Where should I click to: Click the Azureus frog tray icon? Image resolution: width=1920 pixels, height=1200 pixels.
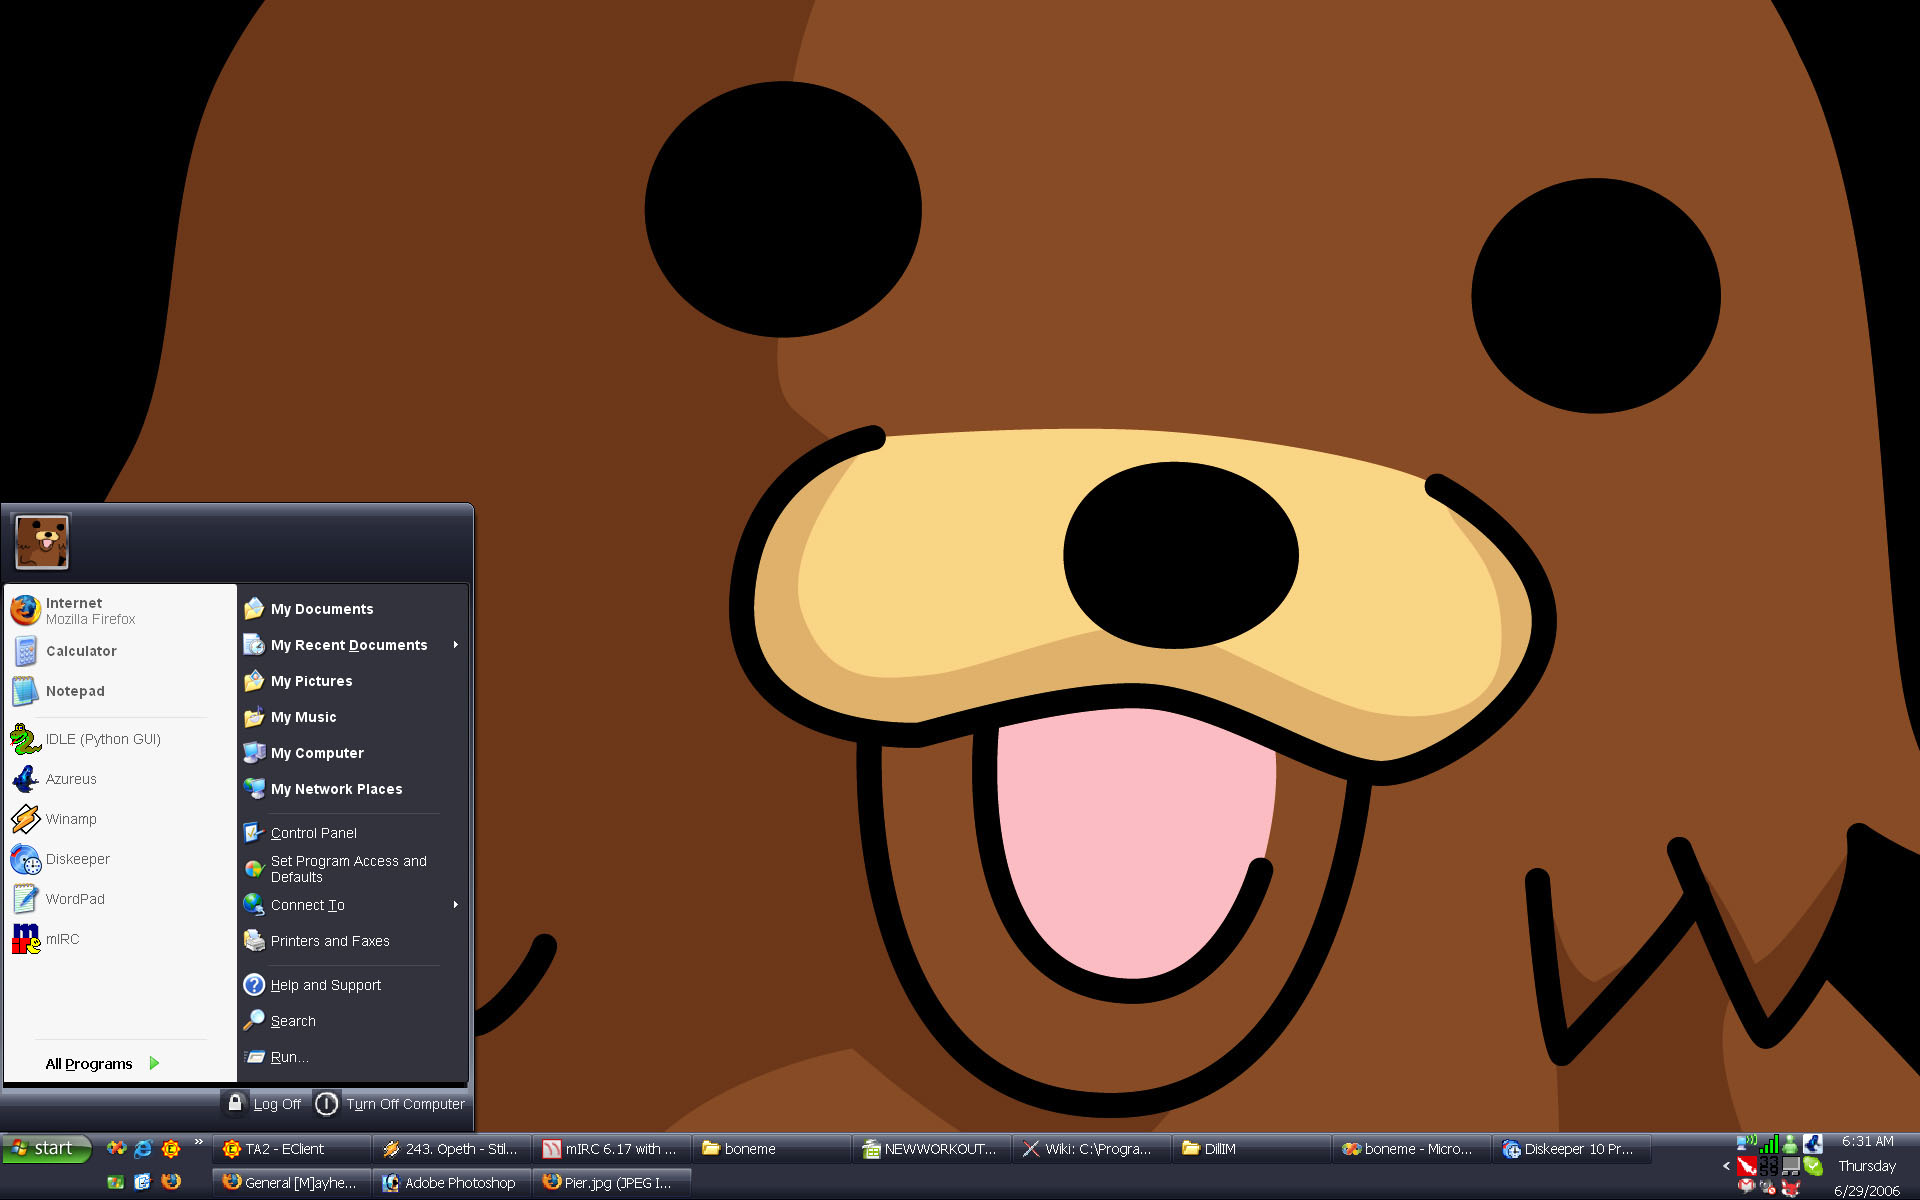(1813, 1143)
